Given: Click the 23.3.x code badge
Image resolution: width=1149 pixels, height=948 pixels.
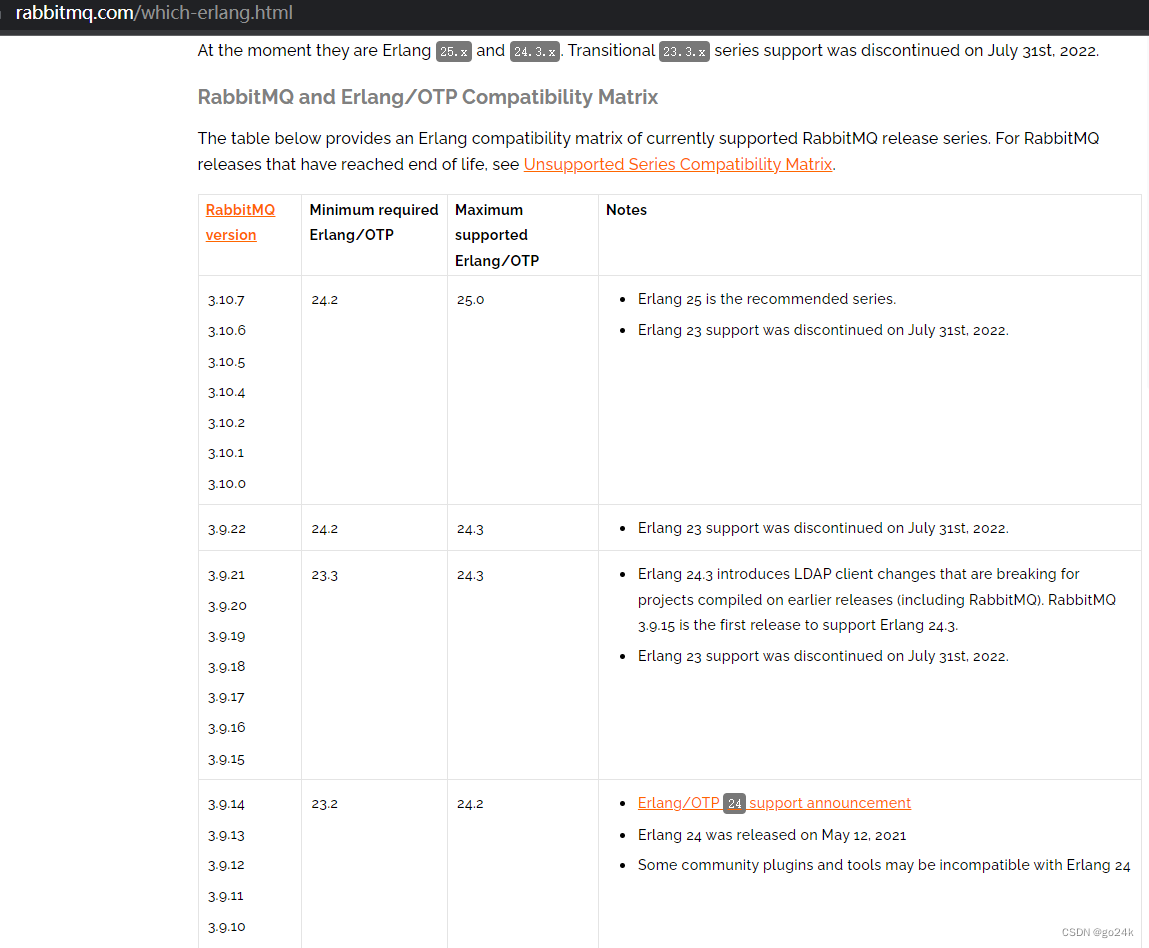Looking at the screenshot, I should point(684,51).
